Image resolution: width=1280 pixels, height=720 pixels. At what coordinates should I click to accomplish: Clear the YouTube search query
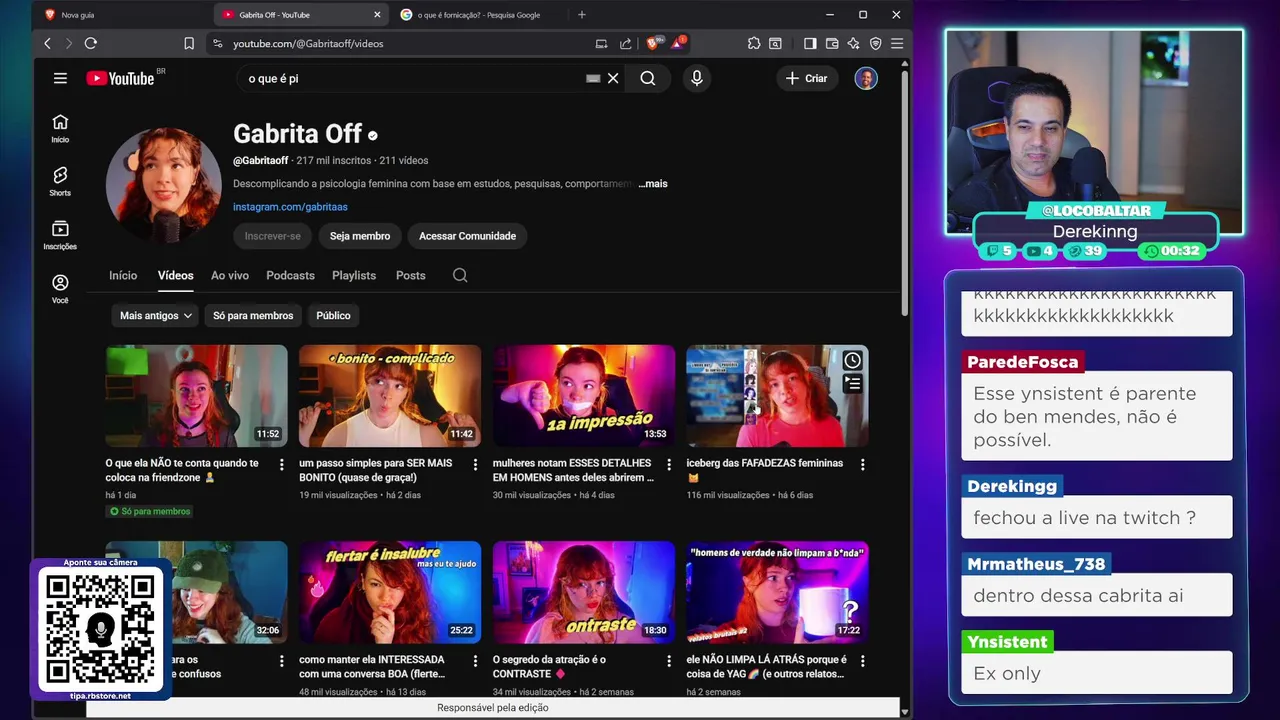(613, 78)
